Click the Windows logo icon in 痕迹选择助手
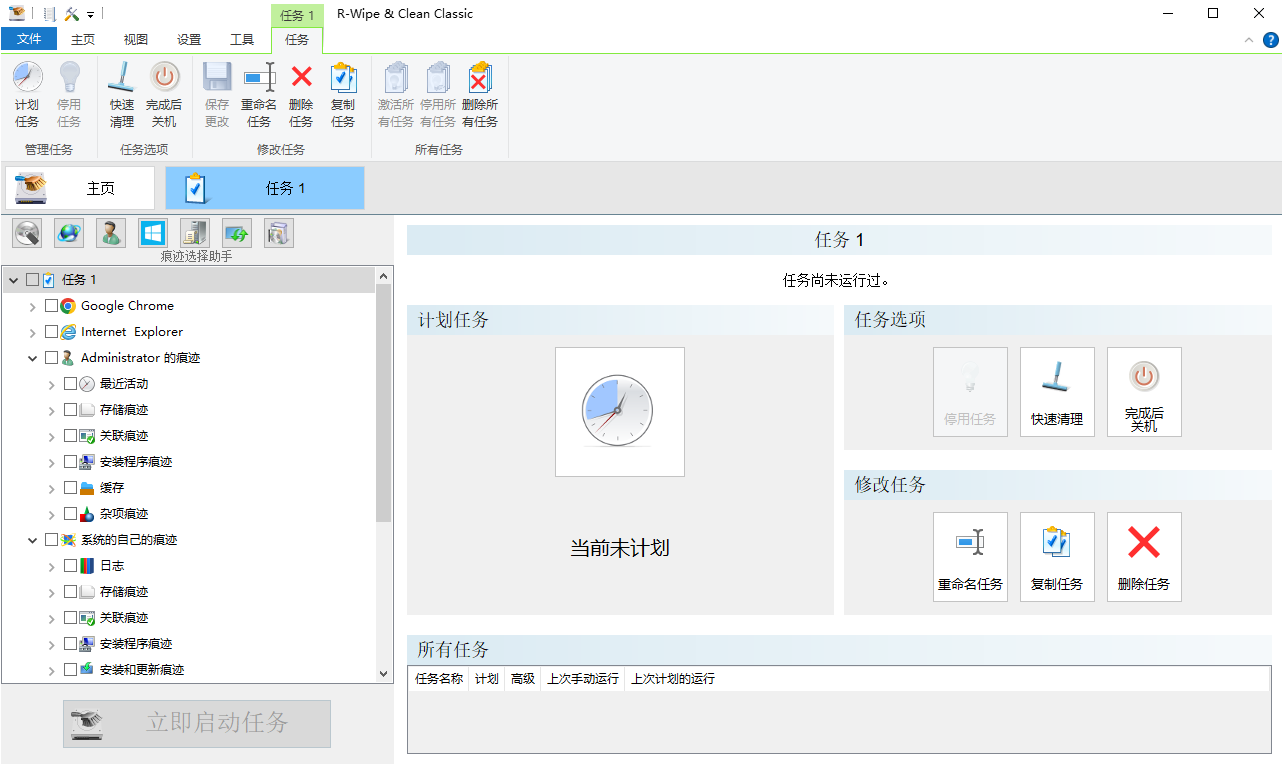The image size is (1283, 765). (x=153, y=233)
